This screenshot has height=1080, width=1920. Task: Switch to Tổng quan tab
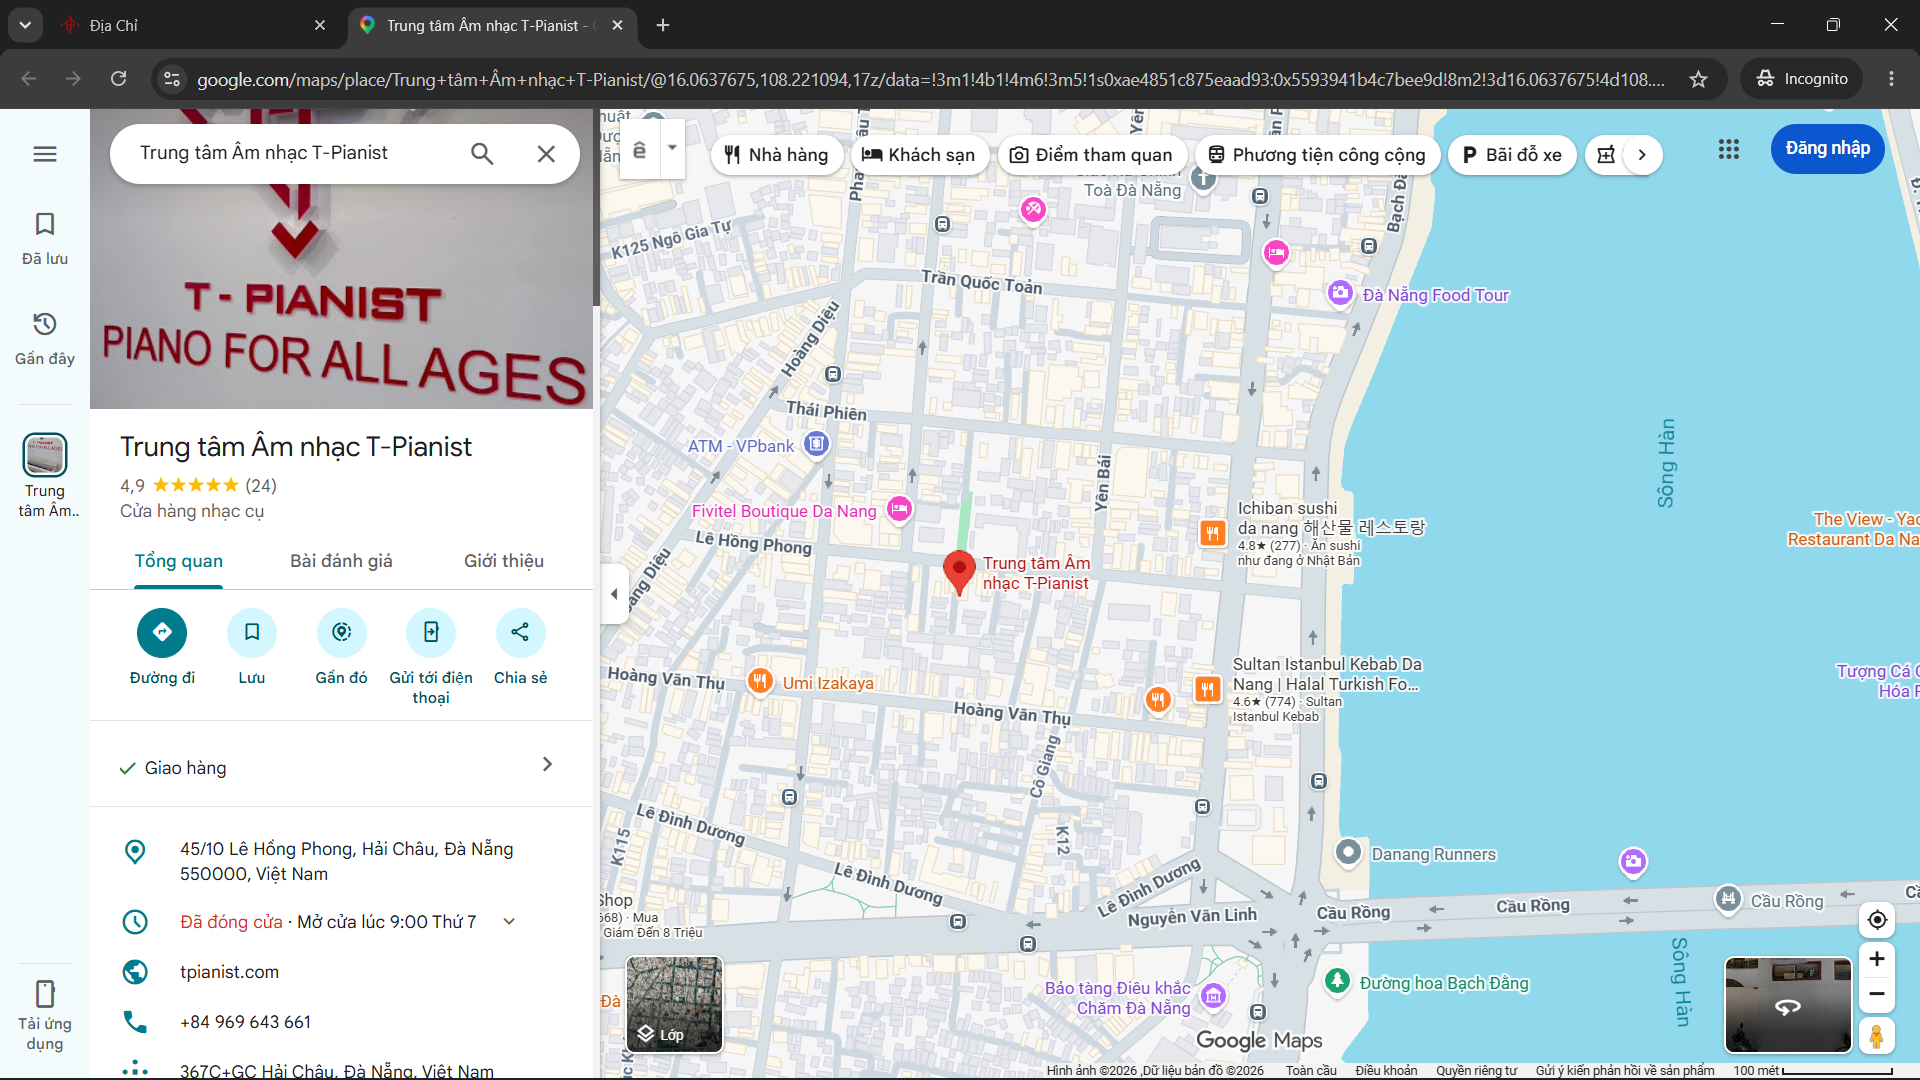179,561
